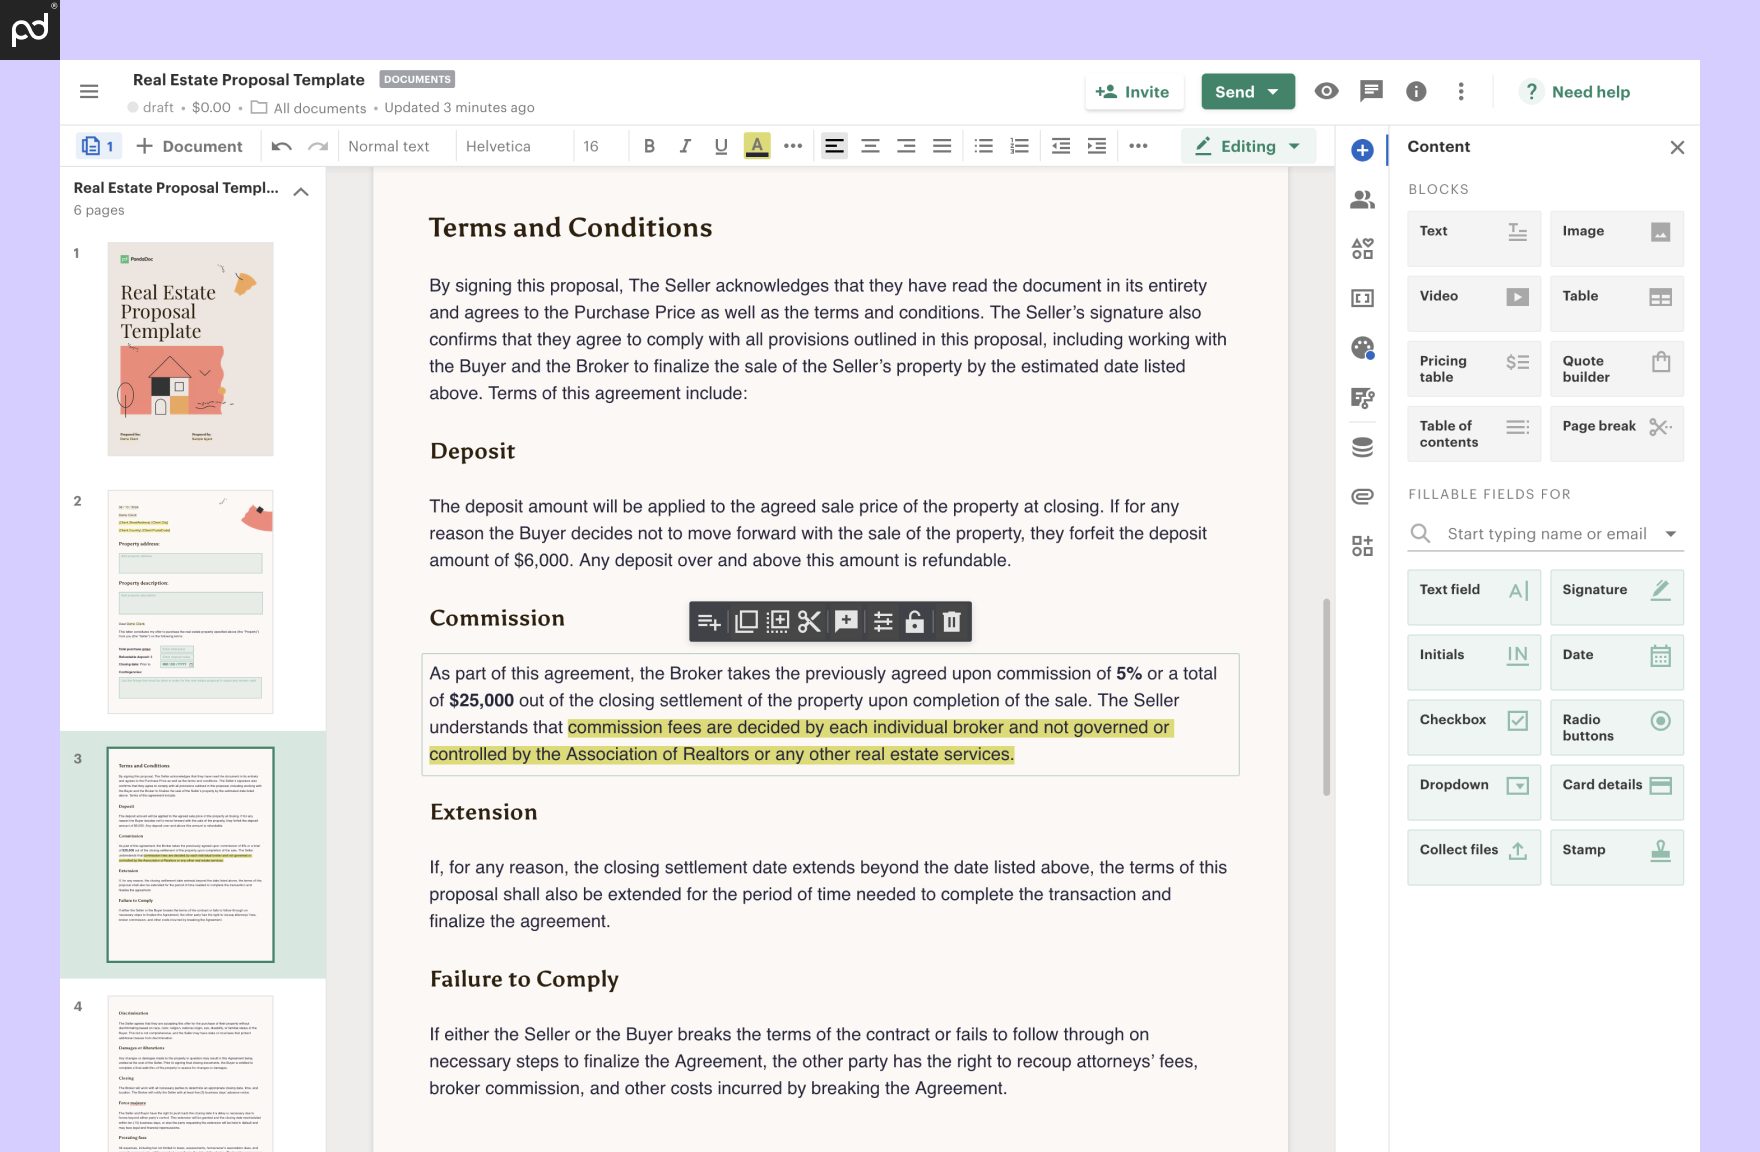Viewport: 1760px width, 1152px height.
Task: Close the Content panel
Action: tap(1677, 147)
